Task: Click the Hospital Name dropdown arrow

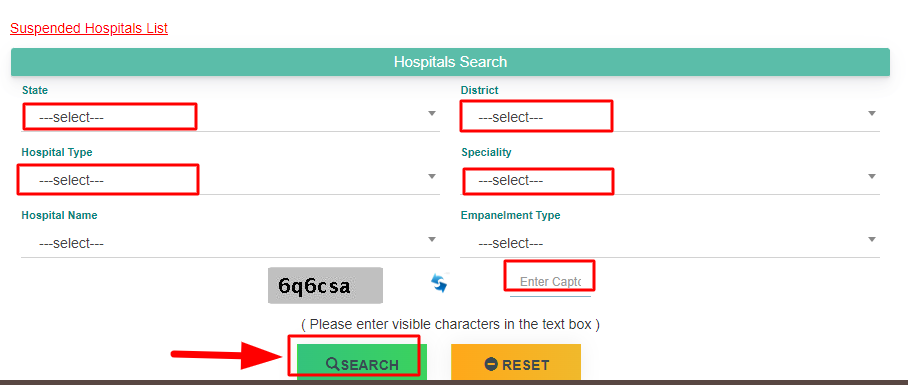Action: (432, 239)
